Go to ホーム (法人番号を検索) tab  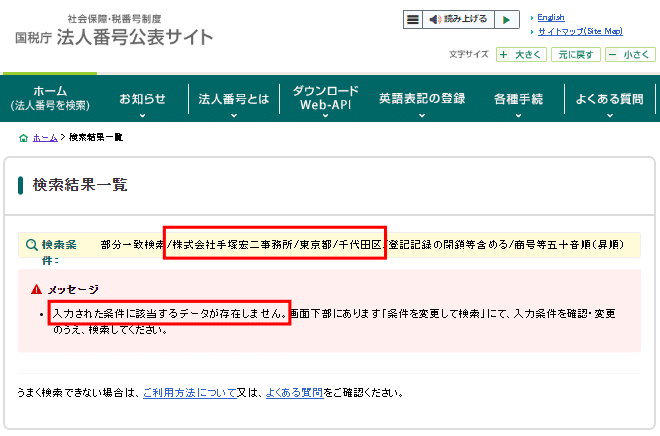(49, 99)
